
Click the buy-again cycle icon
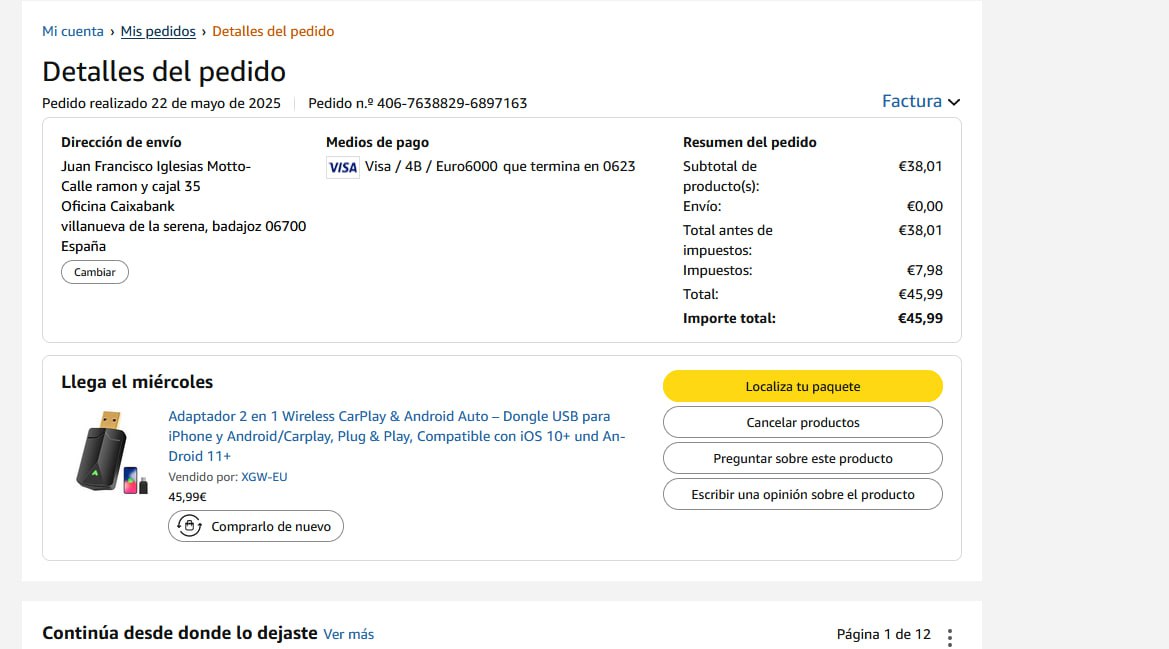(189, 526)
